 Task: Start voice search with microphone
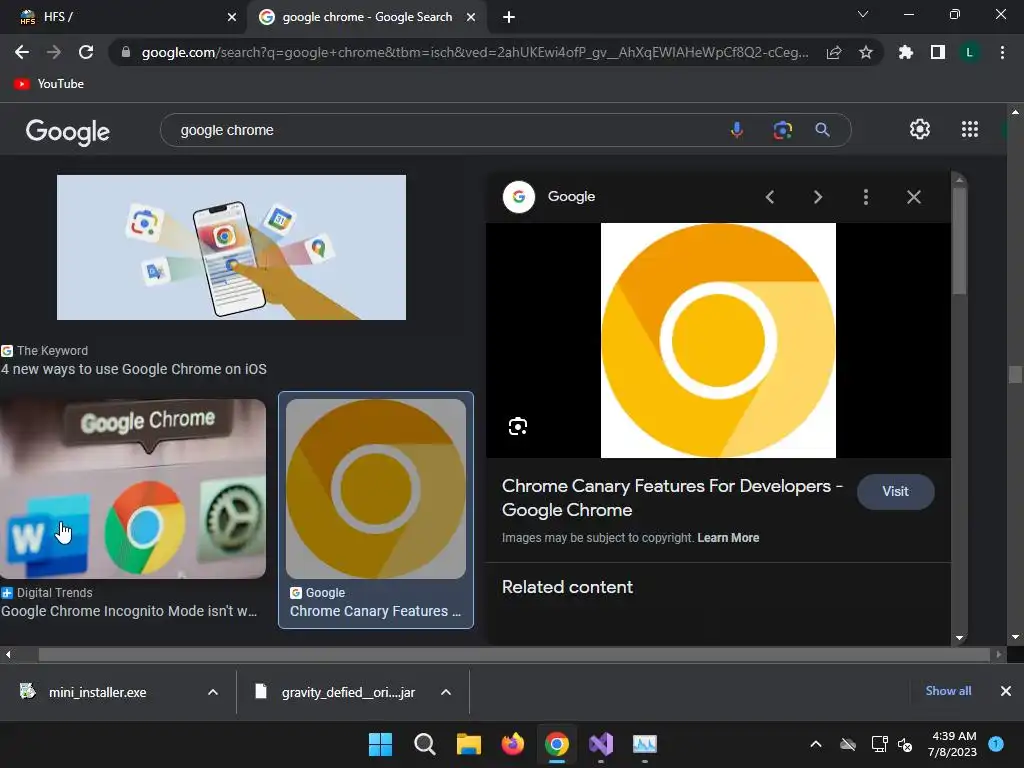pos(737,130)
